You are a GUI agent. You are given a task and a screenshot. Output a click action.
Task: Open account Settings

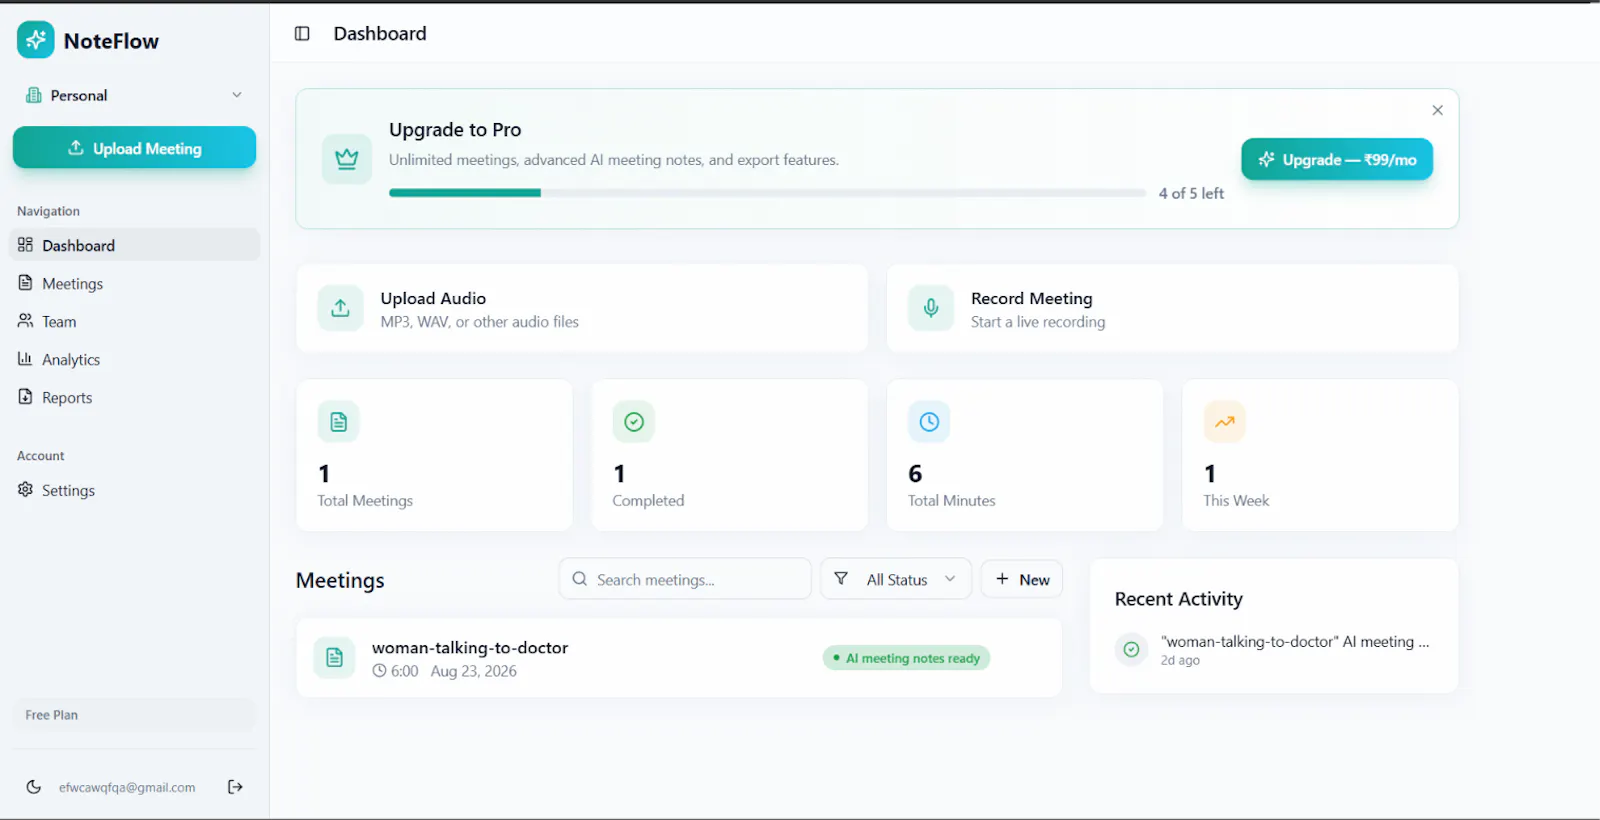tap(134, 490)
